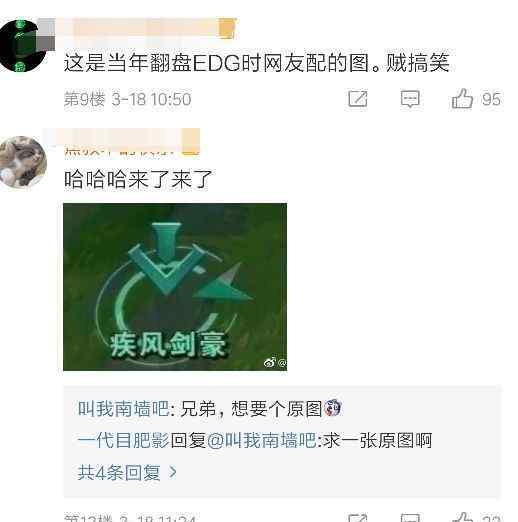Viewport: 518px width, 522px height.
Task: Tap the share icon on floor 9 comment
Action: (x=358, y=99)
